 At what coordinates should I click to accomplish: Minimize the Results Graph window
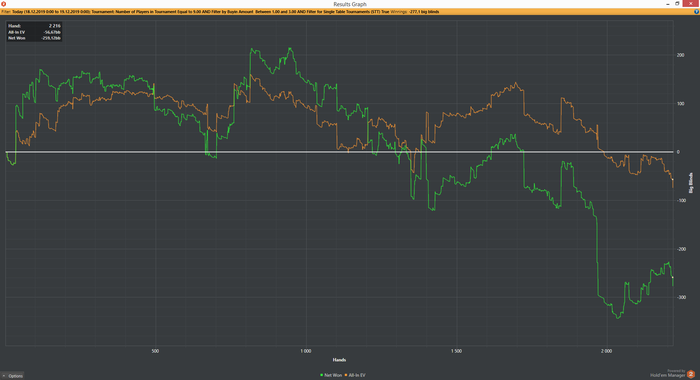coord(667,4)
